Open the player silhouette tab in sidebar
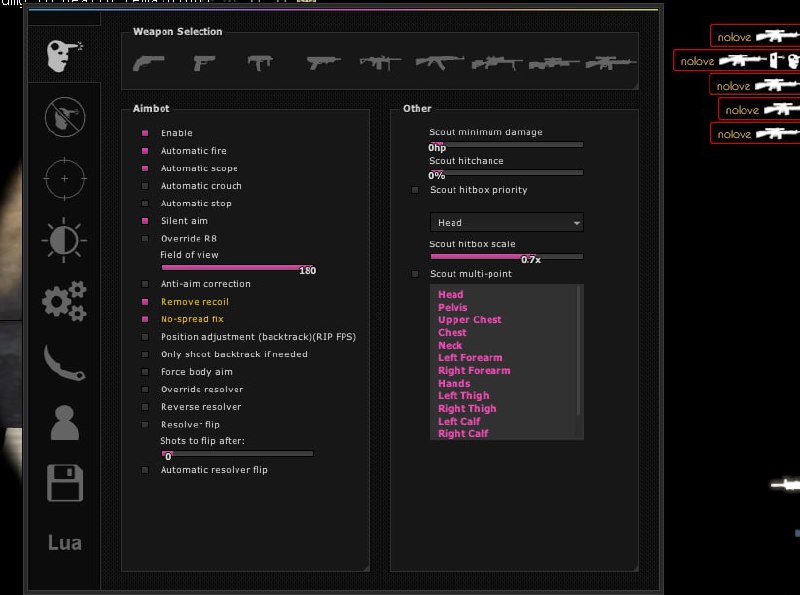800x595 pixels. tap(65, 423)
